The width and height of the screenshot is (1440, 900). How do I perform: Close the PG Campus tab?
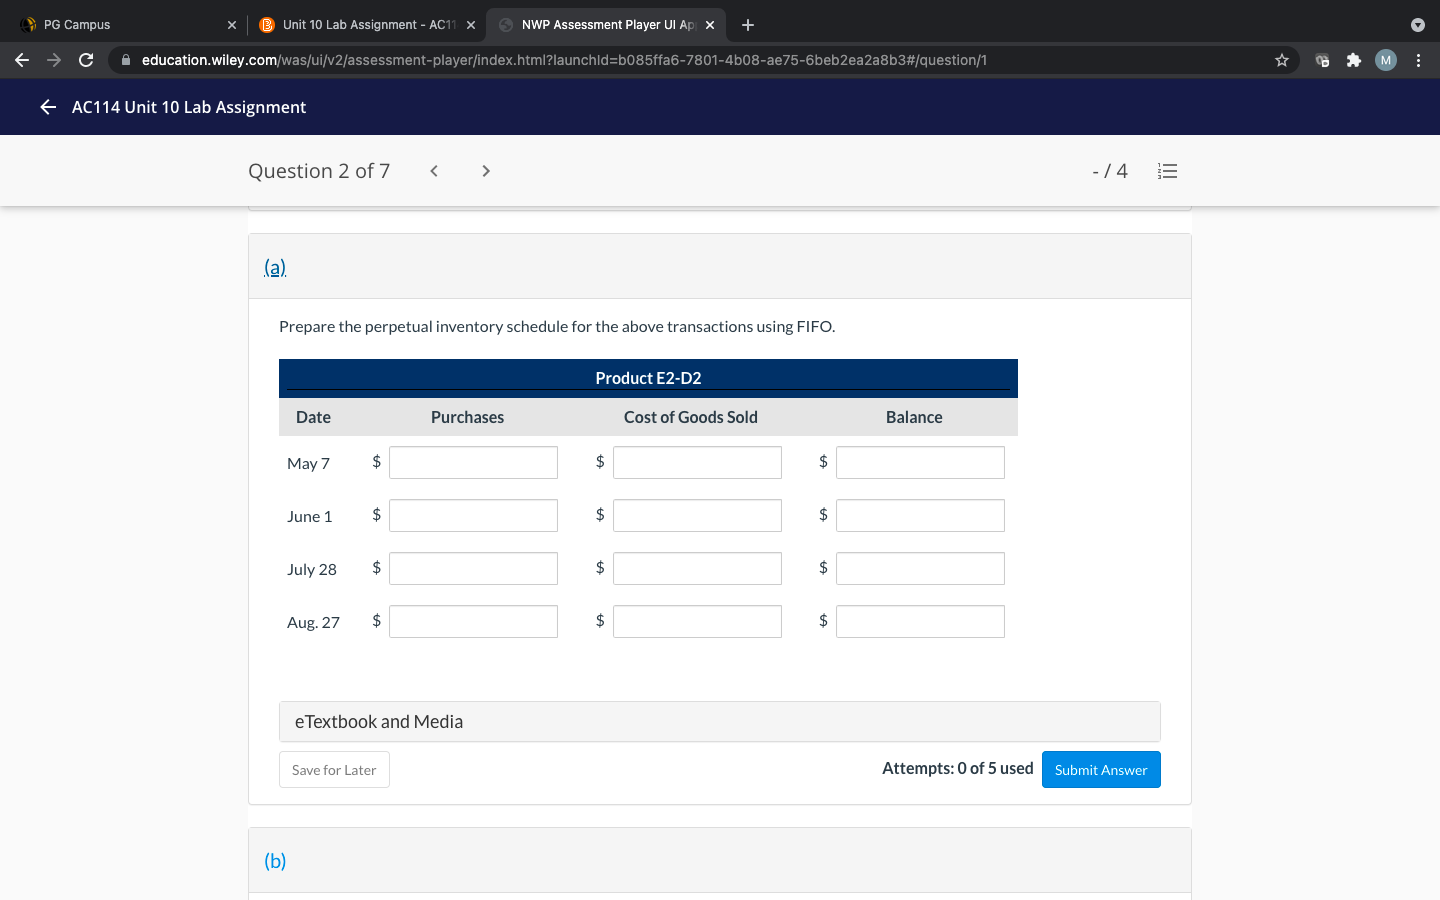point(232,25)
